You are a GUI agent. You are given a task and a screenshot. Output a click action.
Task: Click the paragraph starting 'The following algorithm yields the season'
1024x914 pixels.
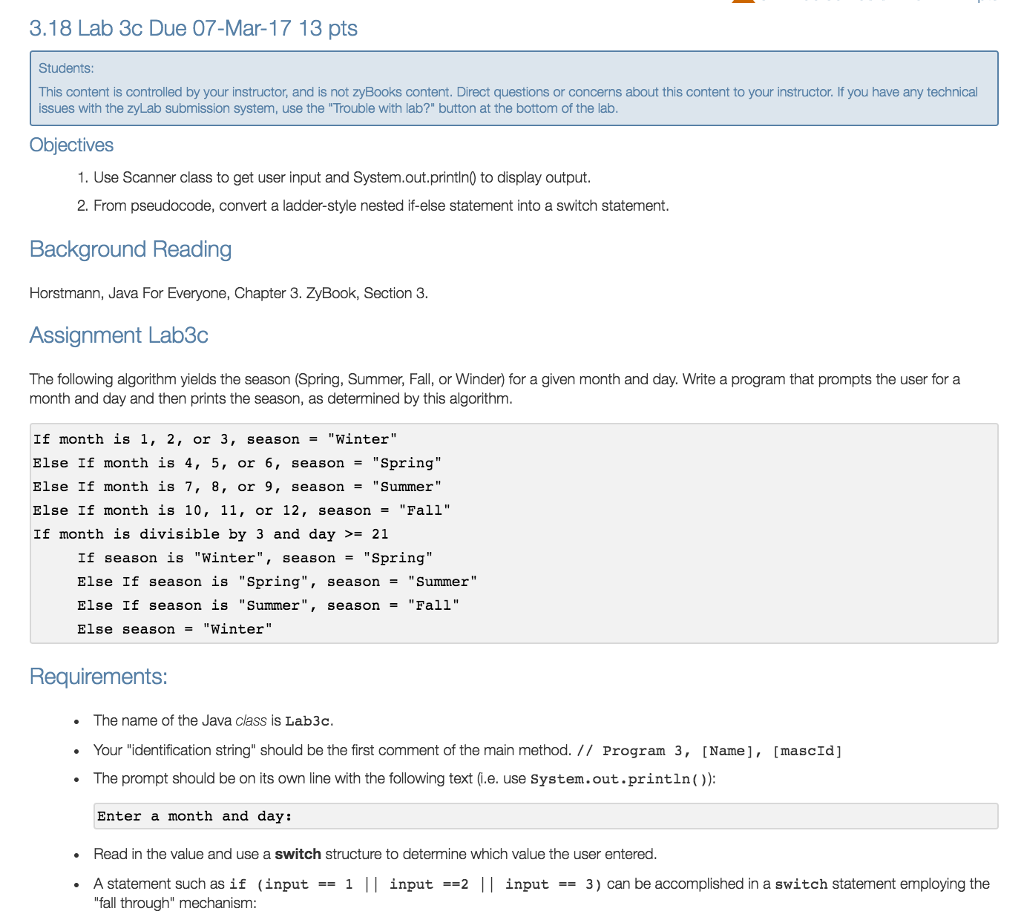(x=494, y=389)
